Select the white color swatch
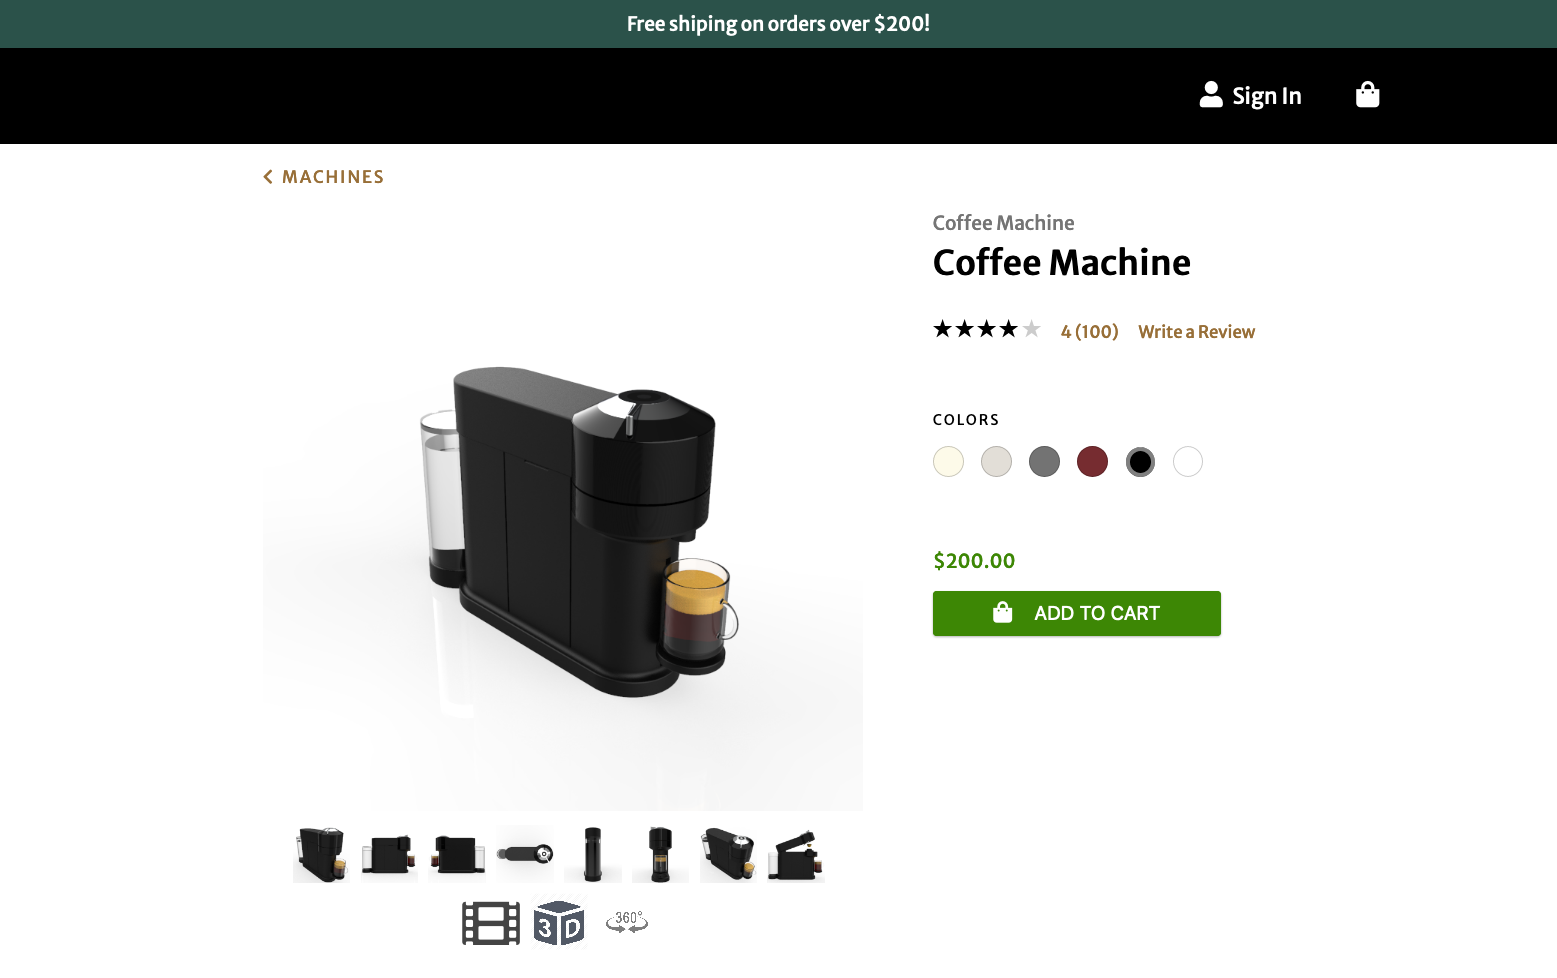Image resolution: width=1557 pixels, height=978 pixels. click(x=1188, y=462)
